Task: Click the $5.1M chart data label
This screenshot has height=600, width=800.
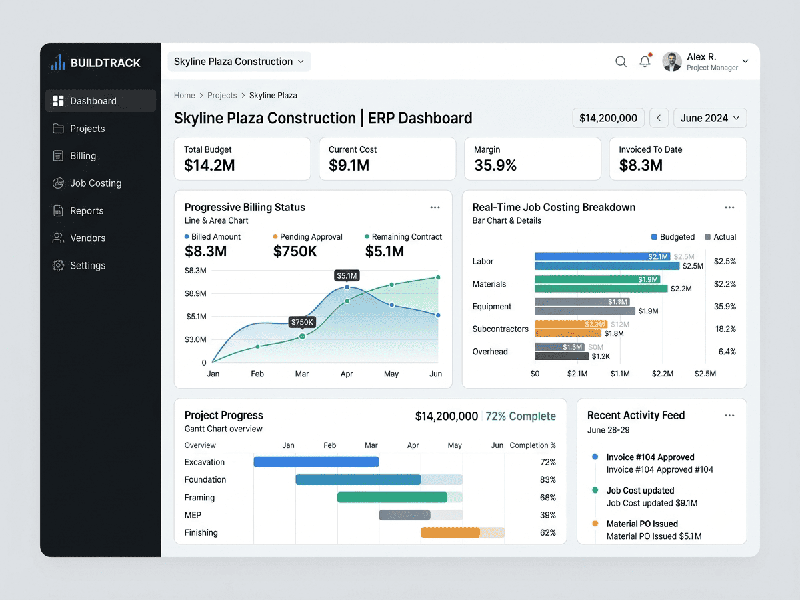Action: coord(347,276)
